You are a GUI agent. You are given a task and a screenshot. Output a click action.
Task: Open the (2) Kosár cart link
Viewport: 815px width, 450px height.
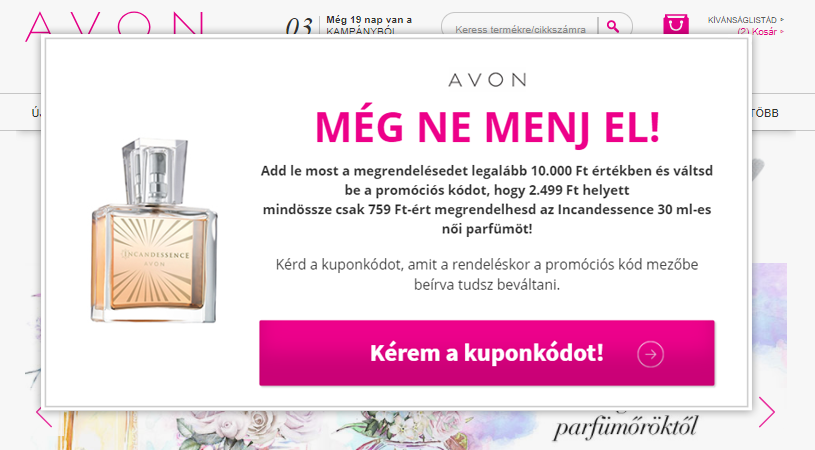pos(757,32)
